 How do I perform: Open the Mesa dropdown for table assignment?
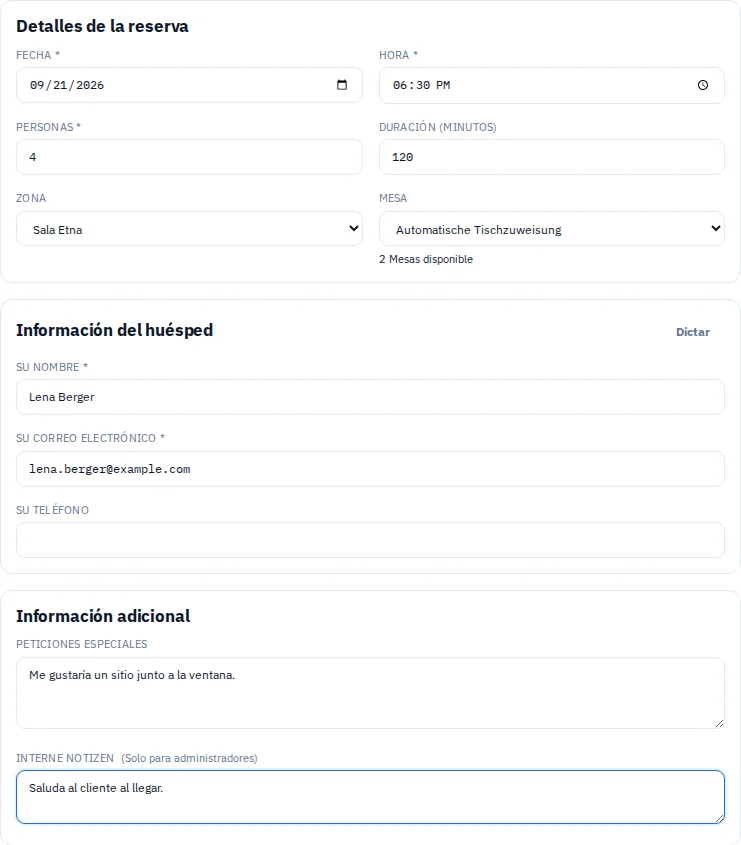click(552, 228)
